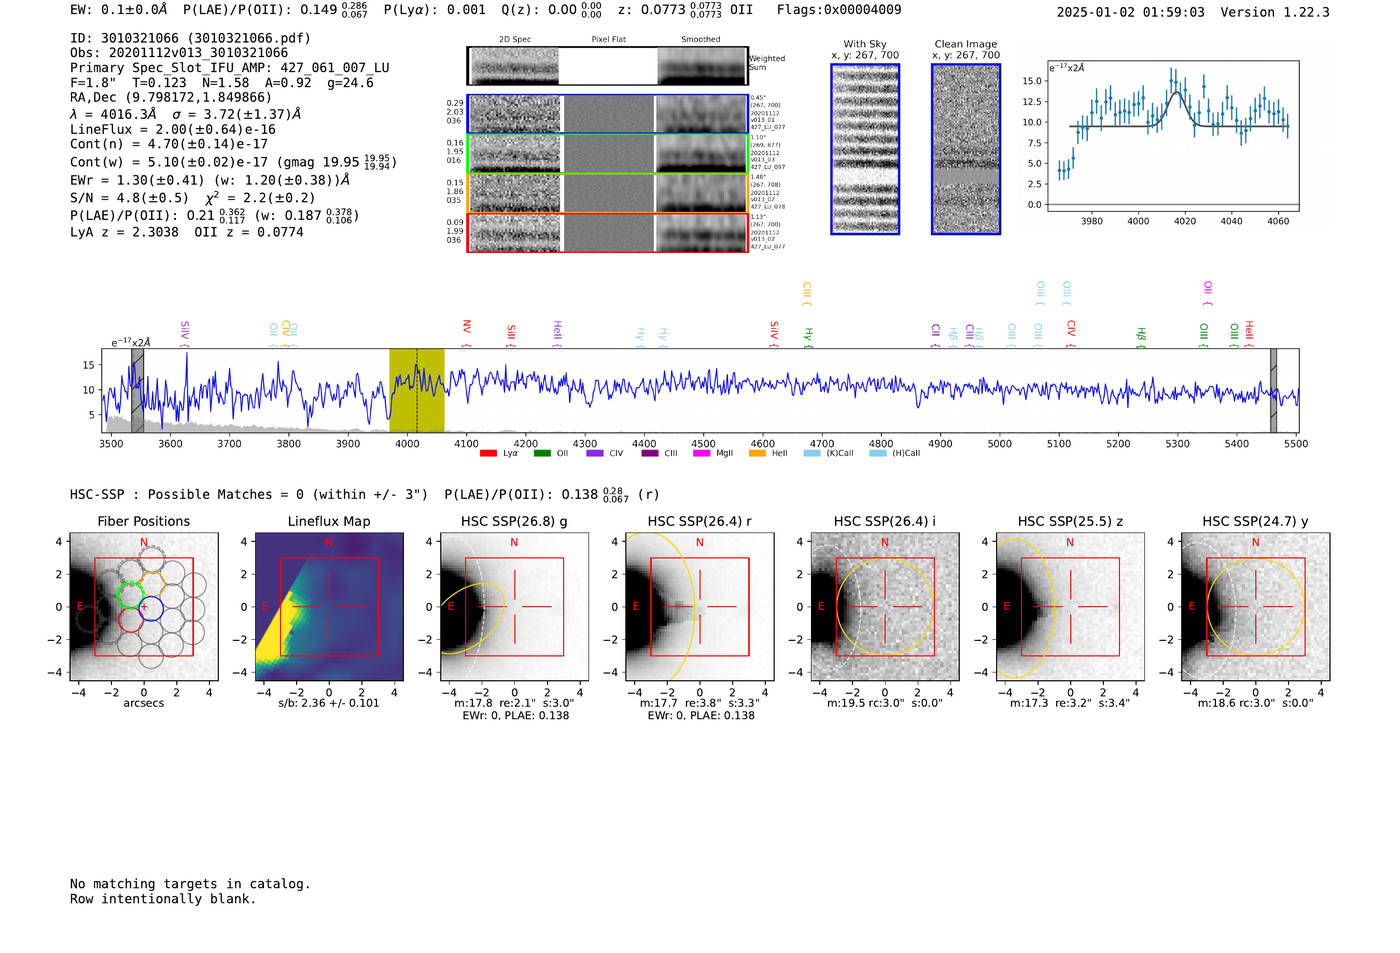Click the magenta MgII legend swatch
The width and height of the screenshot is (1400, 953).
702,453
